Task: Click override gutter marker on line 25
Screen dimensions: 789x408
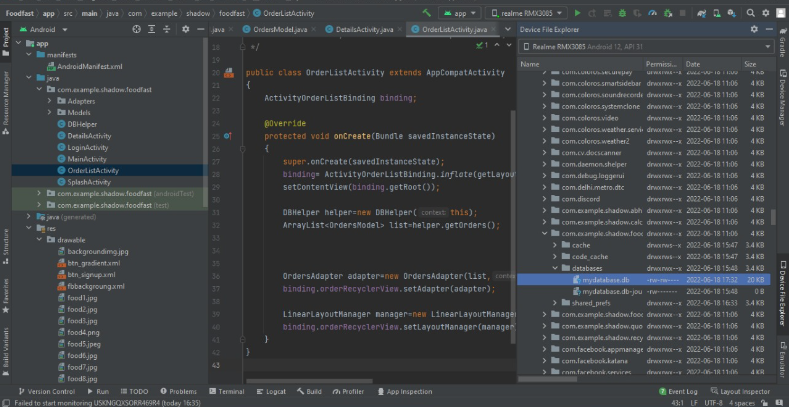Action: [x=227, y=136]
